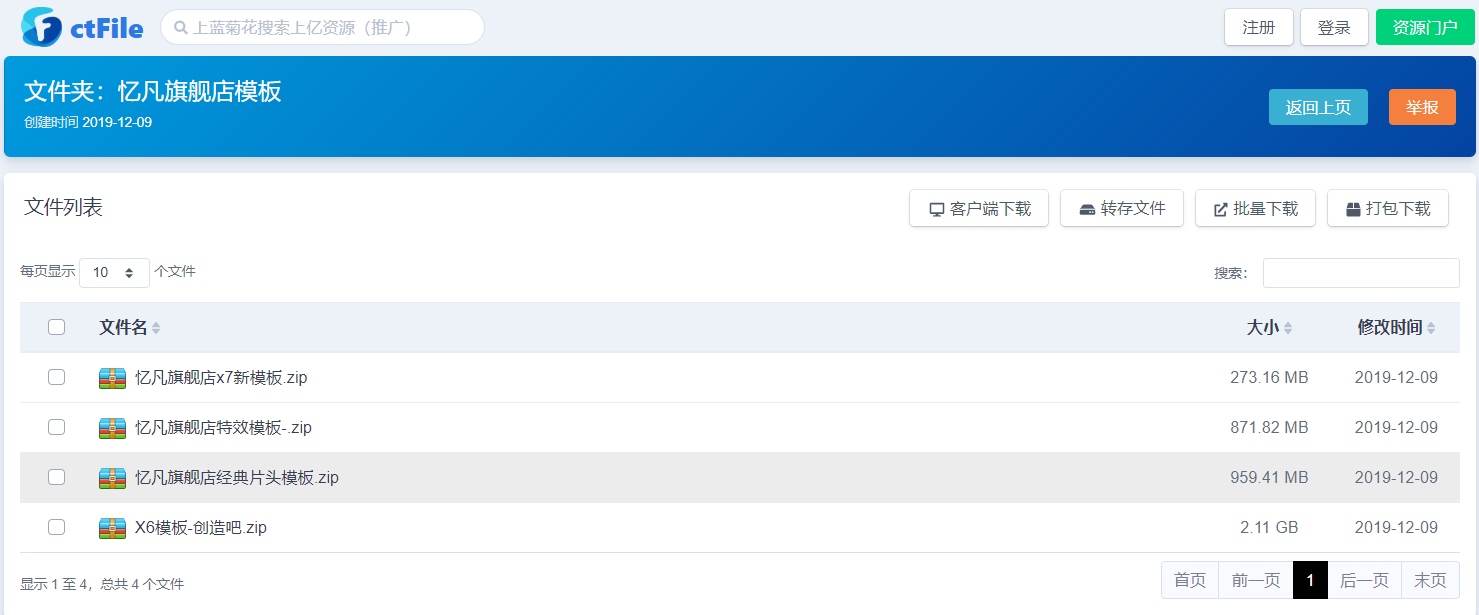Click the folder title 忆凡旗舰店模板

pos(199,91)
